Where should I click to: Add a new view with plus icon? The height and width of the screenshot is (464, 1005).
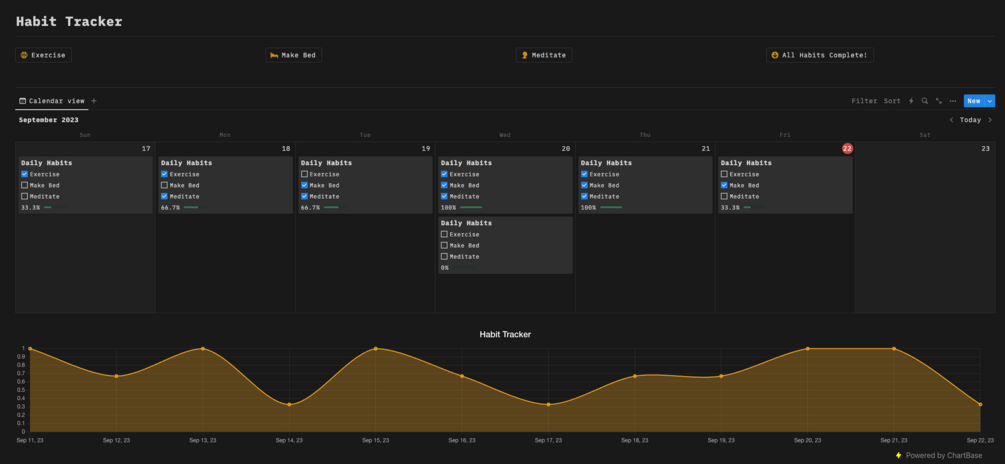coord(94,101)
